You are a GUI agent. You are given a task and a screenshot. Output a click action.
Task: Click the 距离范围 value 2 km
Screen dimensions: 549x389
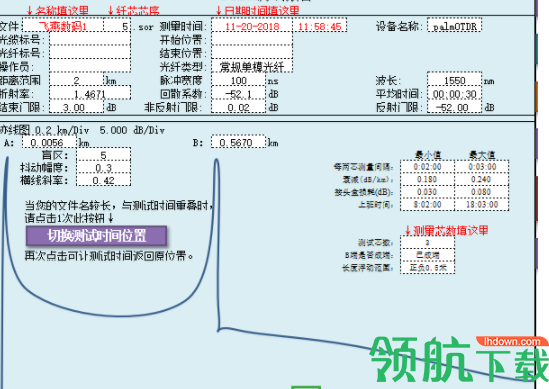pos(76,80)
